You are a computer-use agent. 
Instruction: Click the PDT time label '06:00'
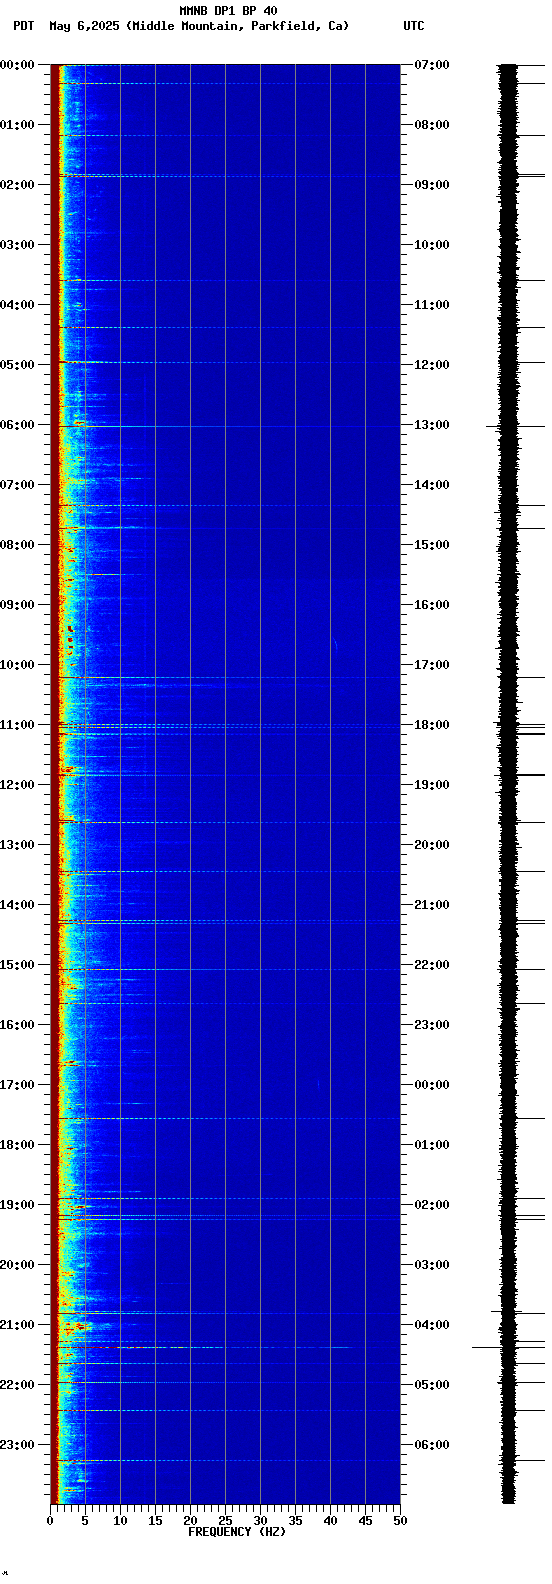17,425
